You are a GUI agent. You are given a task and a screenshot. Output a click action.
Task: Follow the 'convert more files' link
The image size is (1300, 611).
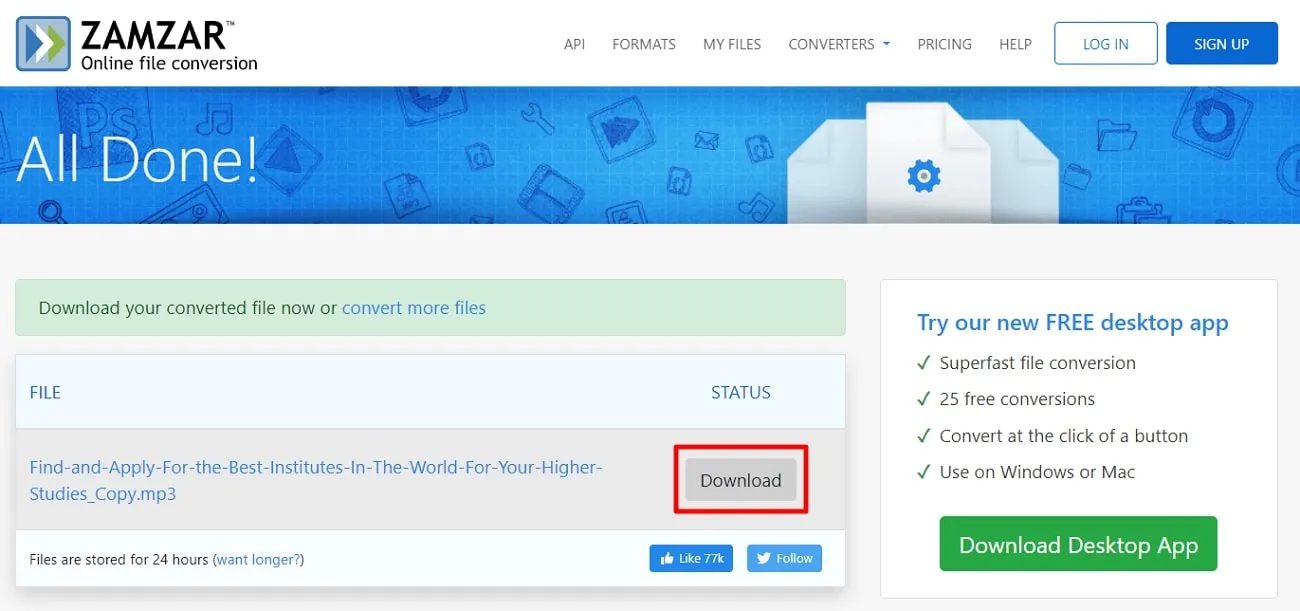pos(414,308)
